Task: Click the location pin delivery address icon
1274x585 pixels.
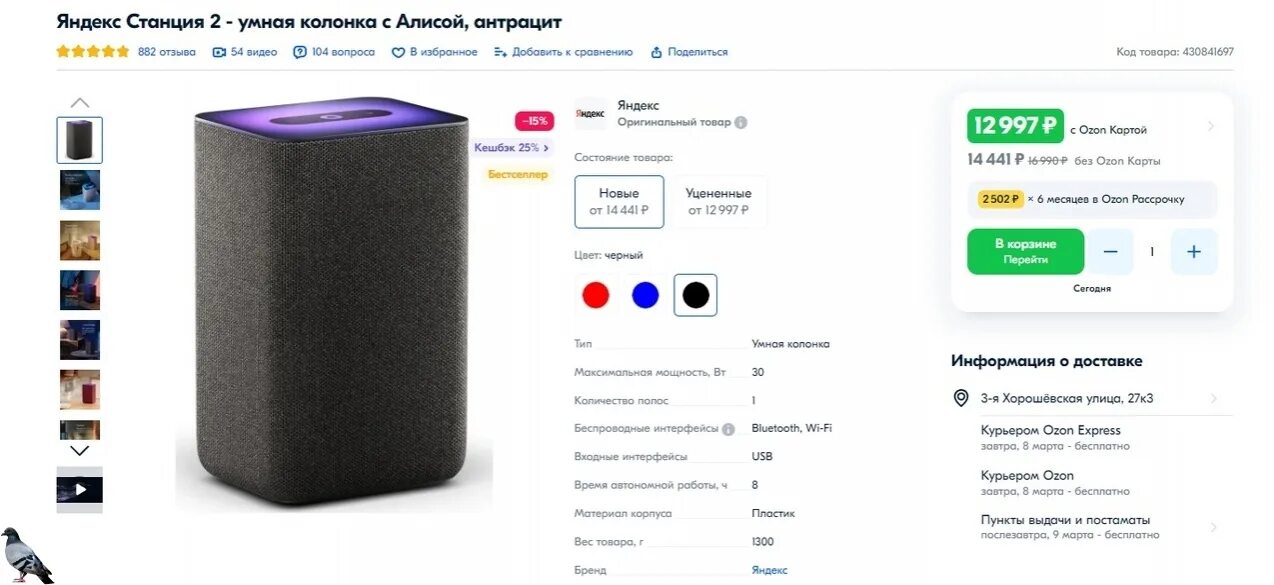Action: (961, 398)
